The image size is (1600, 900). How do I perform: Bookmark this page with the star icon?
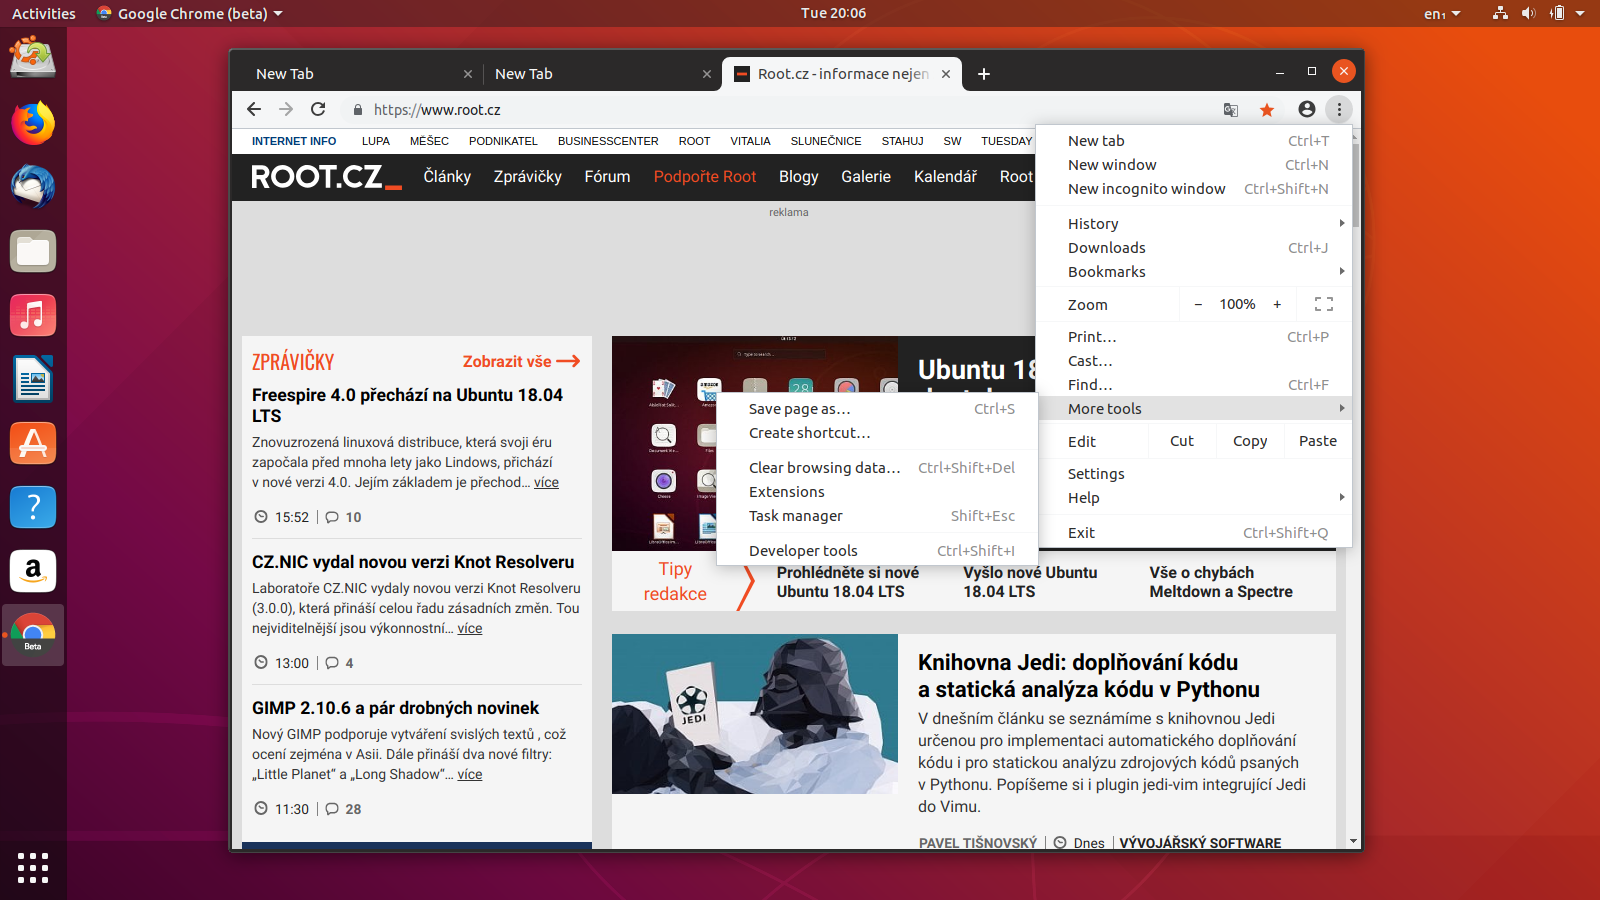1267,110
